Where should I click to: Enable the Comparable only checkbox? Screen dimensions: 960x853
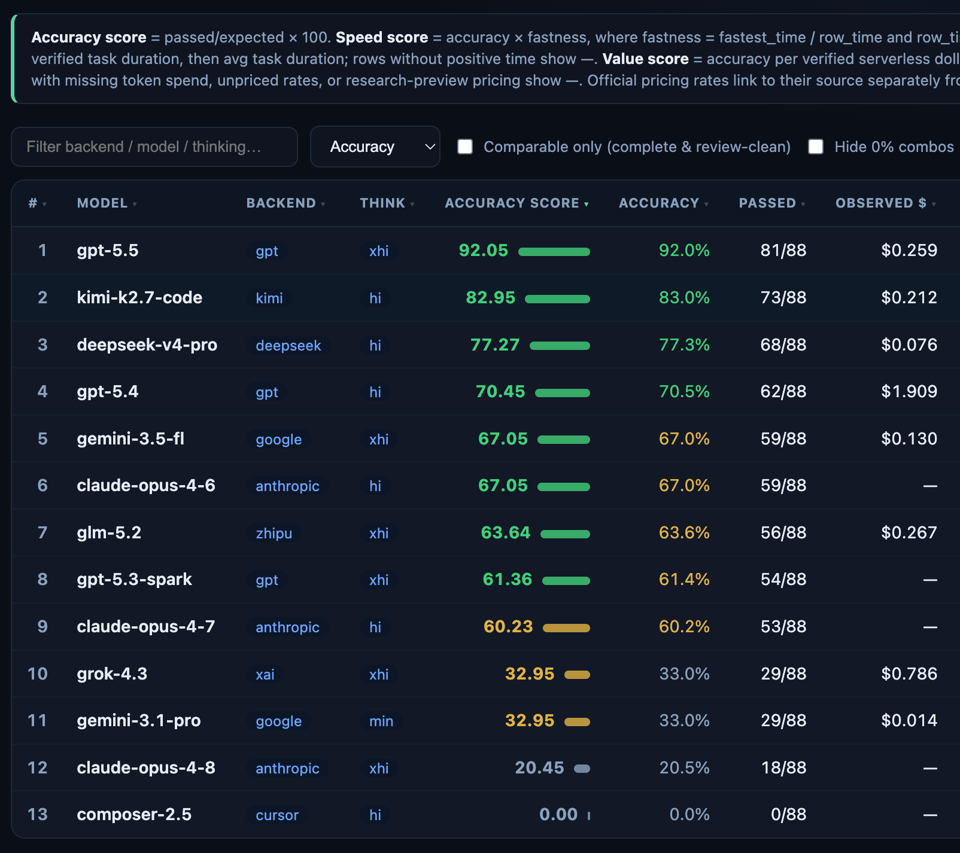click(465, 146)
